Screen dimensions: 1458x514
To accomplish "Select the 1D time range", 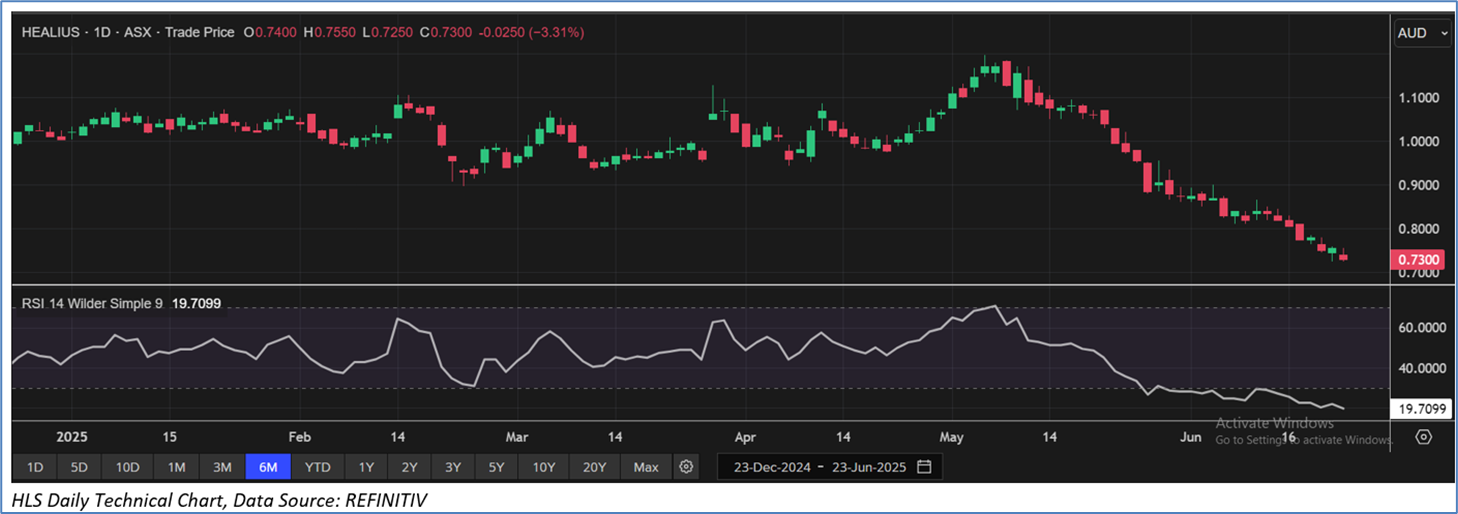I will coord(35,467).
